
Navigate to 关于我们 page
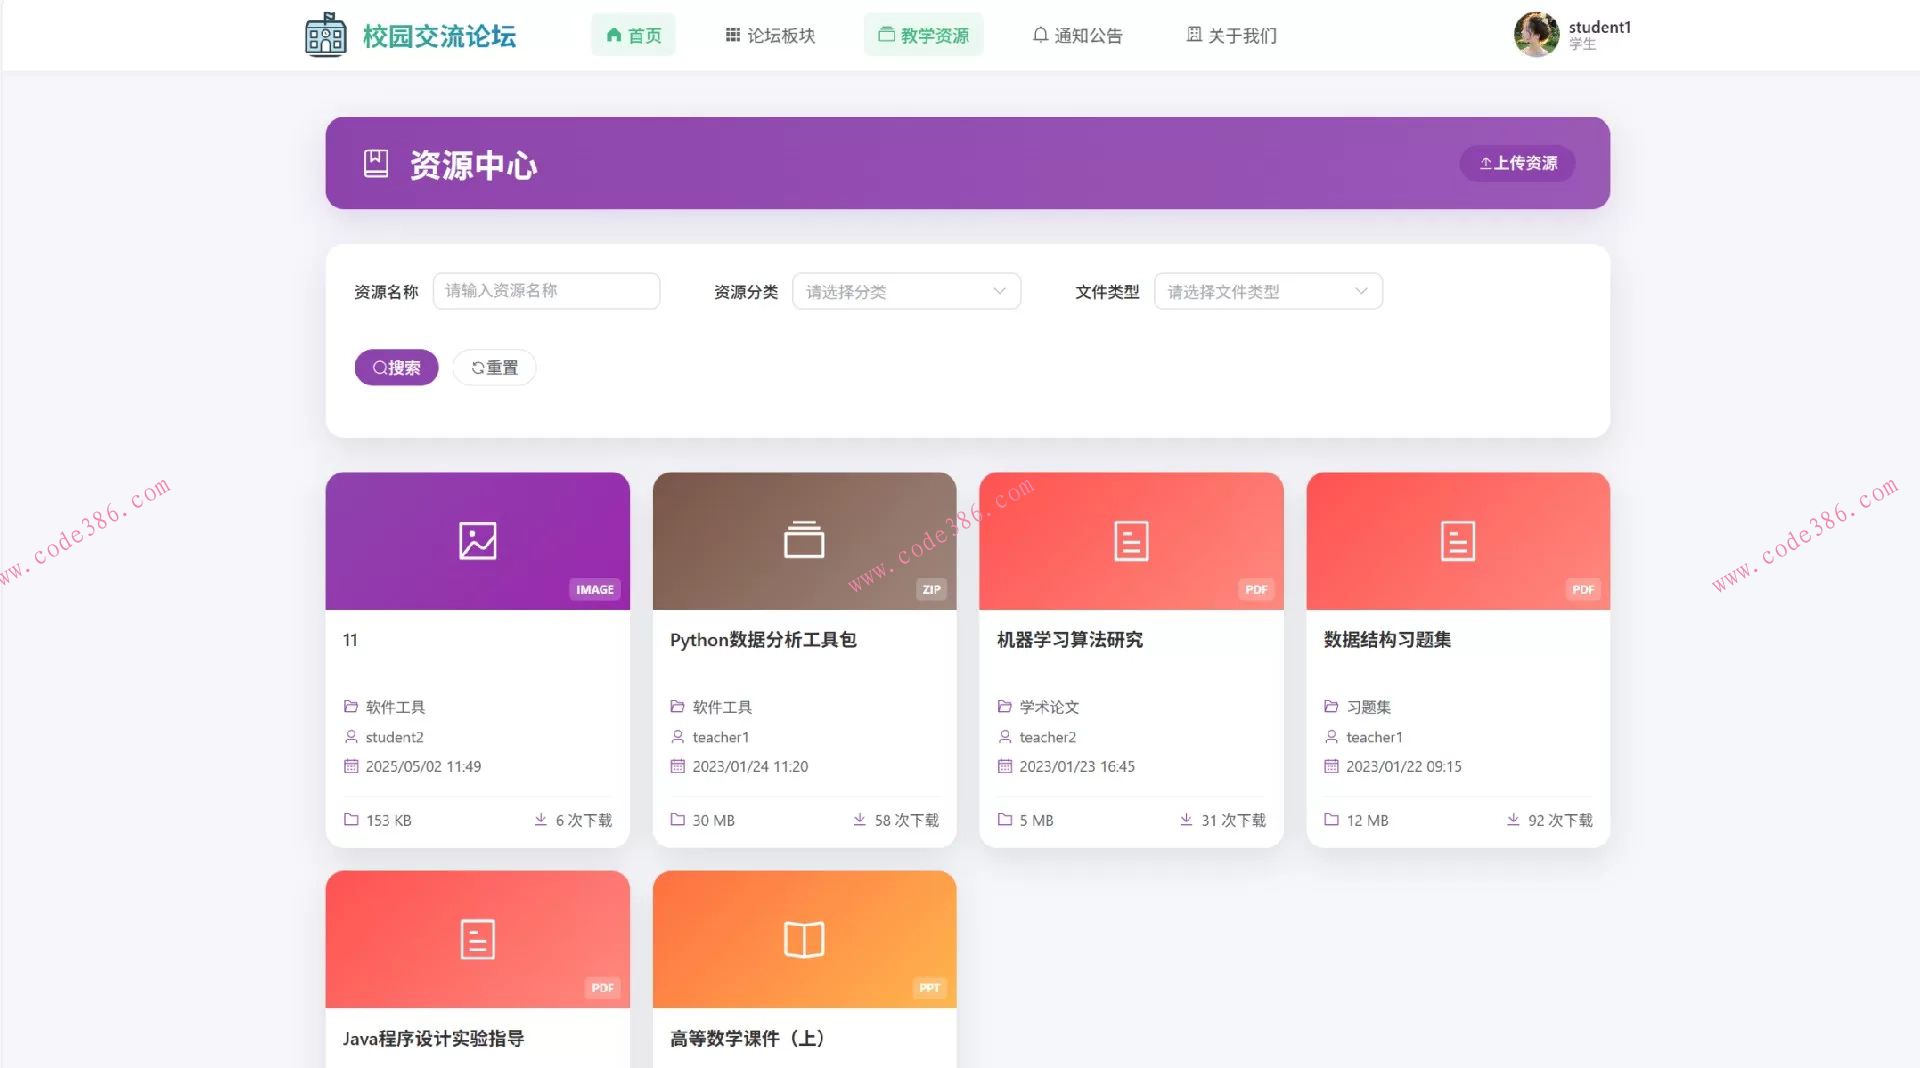point(1231,35)
